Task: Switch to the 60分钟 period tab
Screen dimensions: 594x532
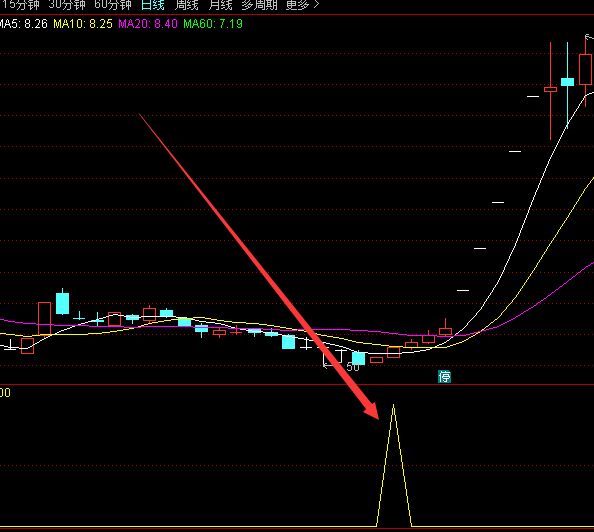Action: point(113,5)
